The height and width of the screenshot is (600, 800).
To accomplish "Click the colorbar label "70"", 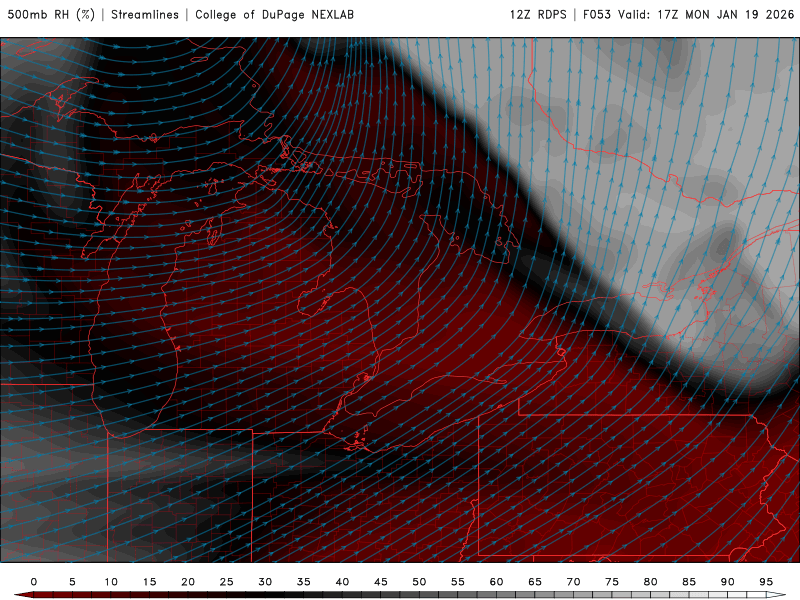I will tap(573, 582).
